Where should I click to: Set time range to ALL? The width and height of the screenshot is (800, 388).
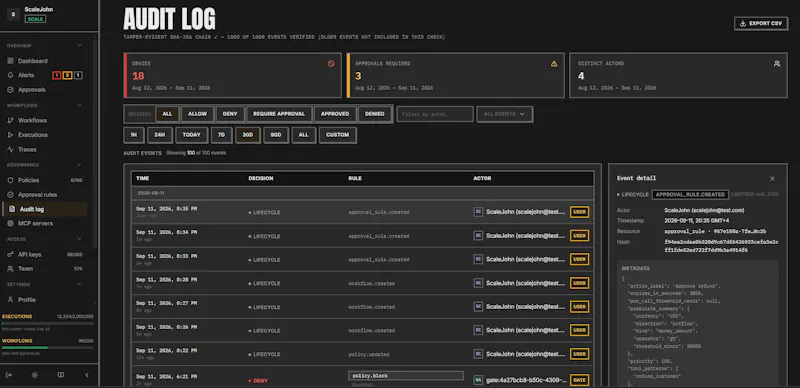click(304, 135)
